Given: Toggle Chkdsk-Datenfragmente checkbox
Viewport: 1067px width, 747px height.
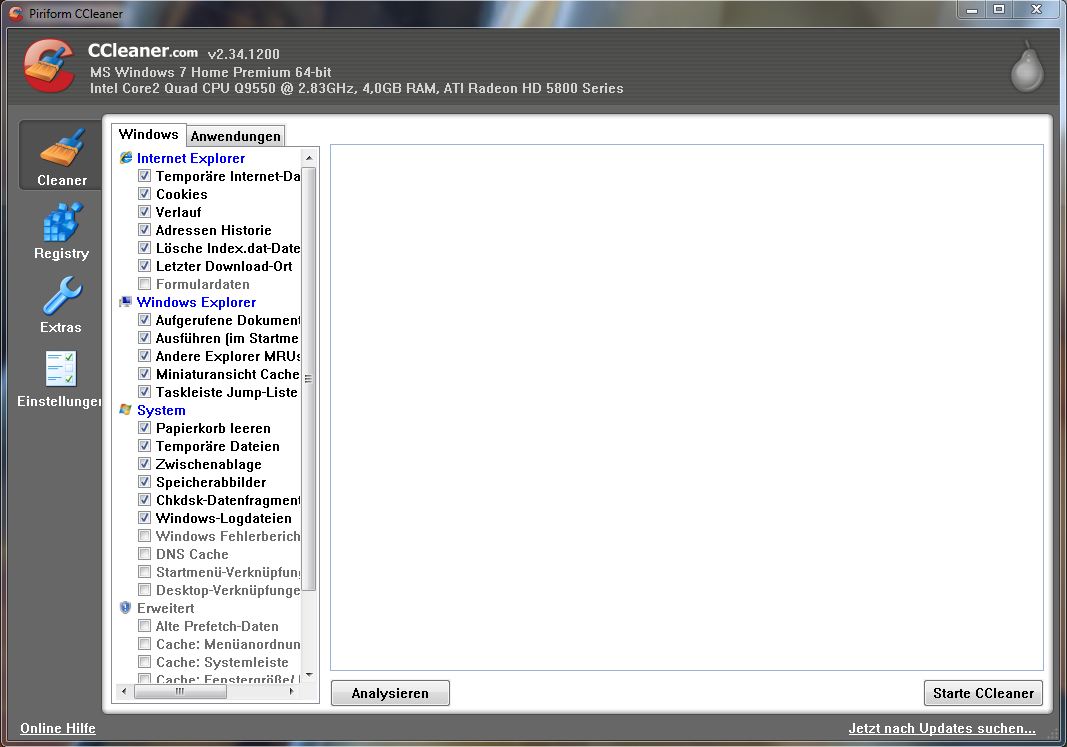Looking at the screenshot, I should click(144, 500).
